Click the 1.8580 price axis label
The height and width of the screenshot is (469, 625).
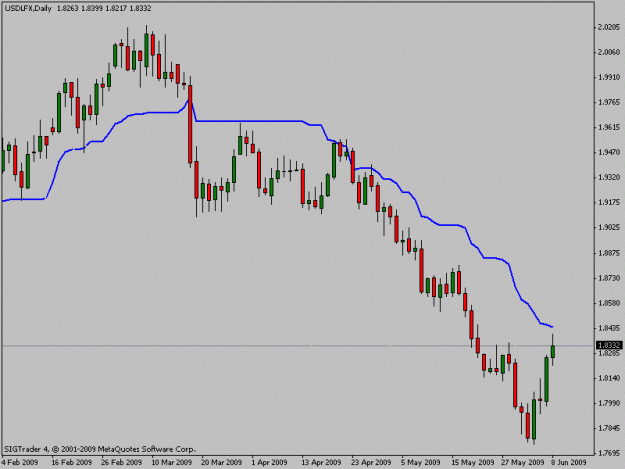pyautogui.click(x=609, y=303)
